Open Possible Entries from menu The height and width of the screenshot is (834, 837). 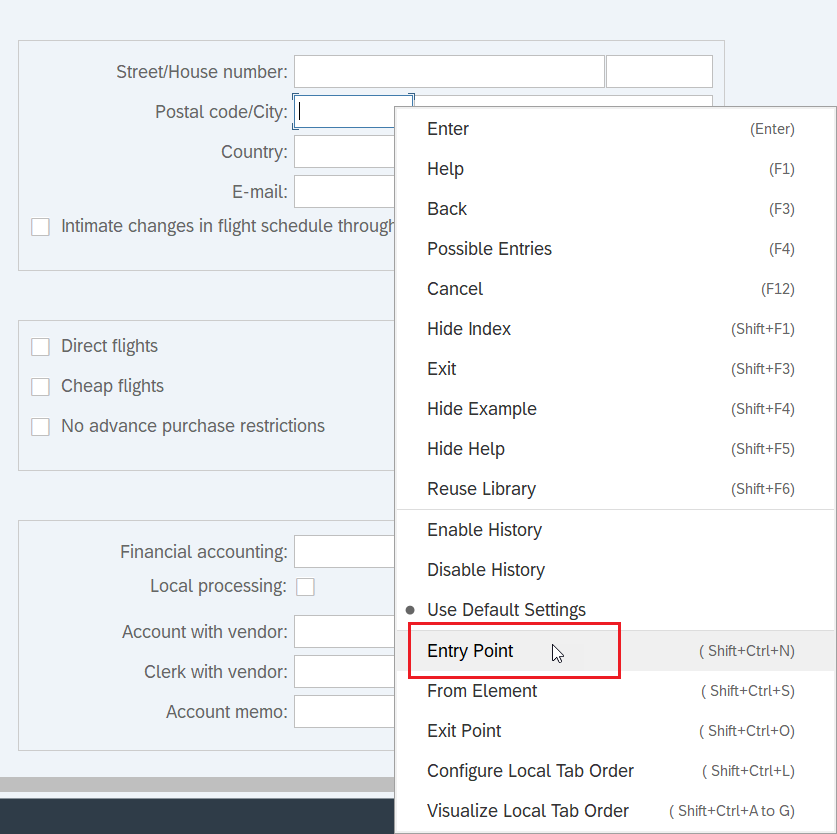click(615, 249)
